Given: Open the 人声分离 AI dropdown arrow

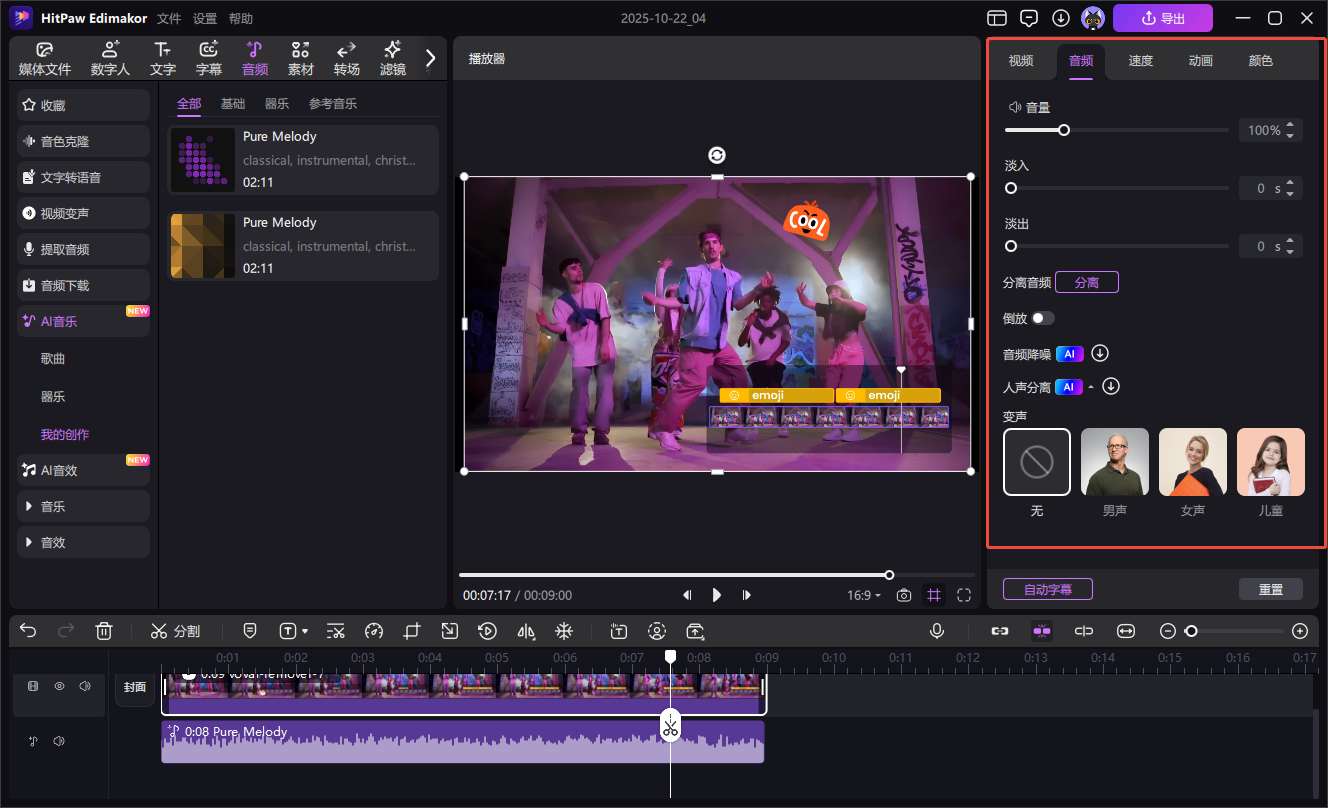Looking at the screenshot, I should [x=1089, y=386].
